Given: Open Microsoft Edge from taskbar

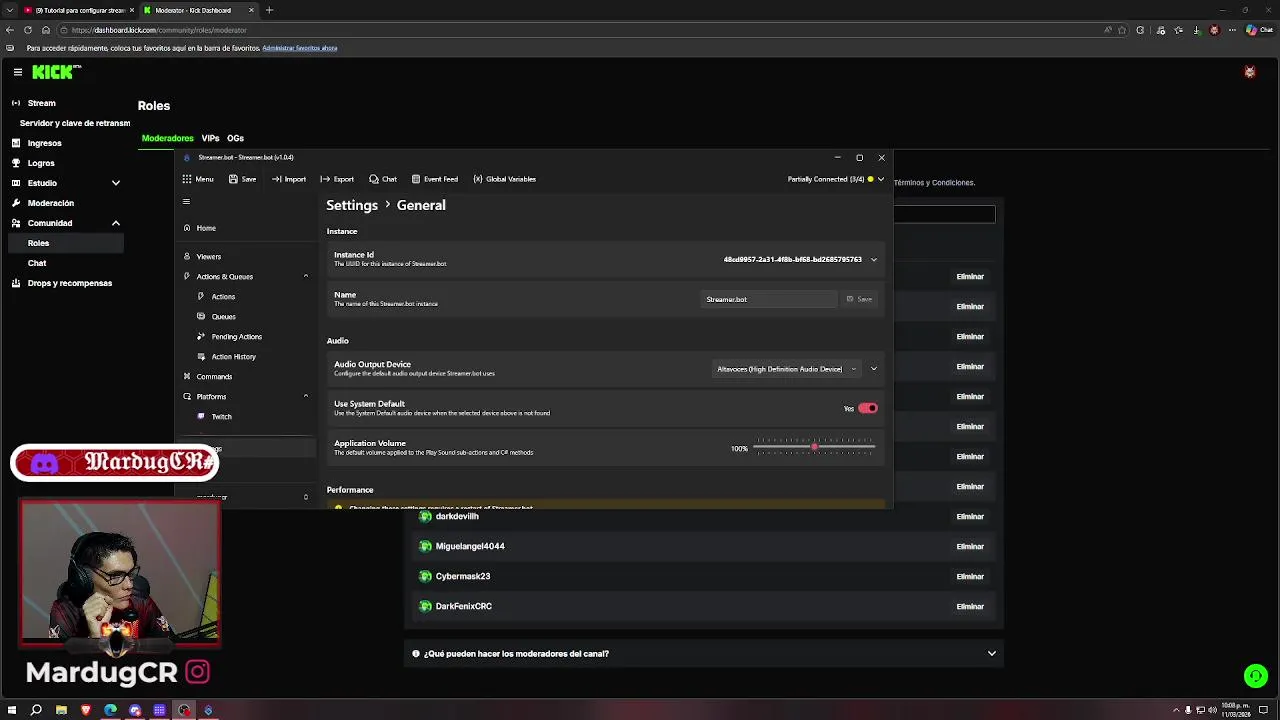Looking at the screenshot, I should pos(110,710).
